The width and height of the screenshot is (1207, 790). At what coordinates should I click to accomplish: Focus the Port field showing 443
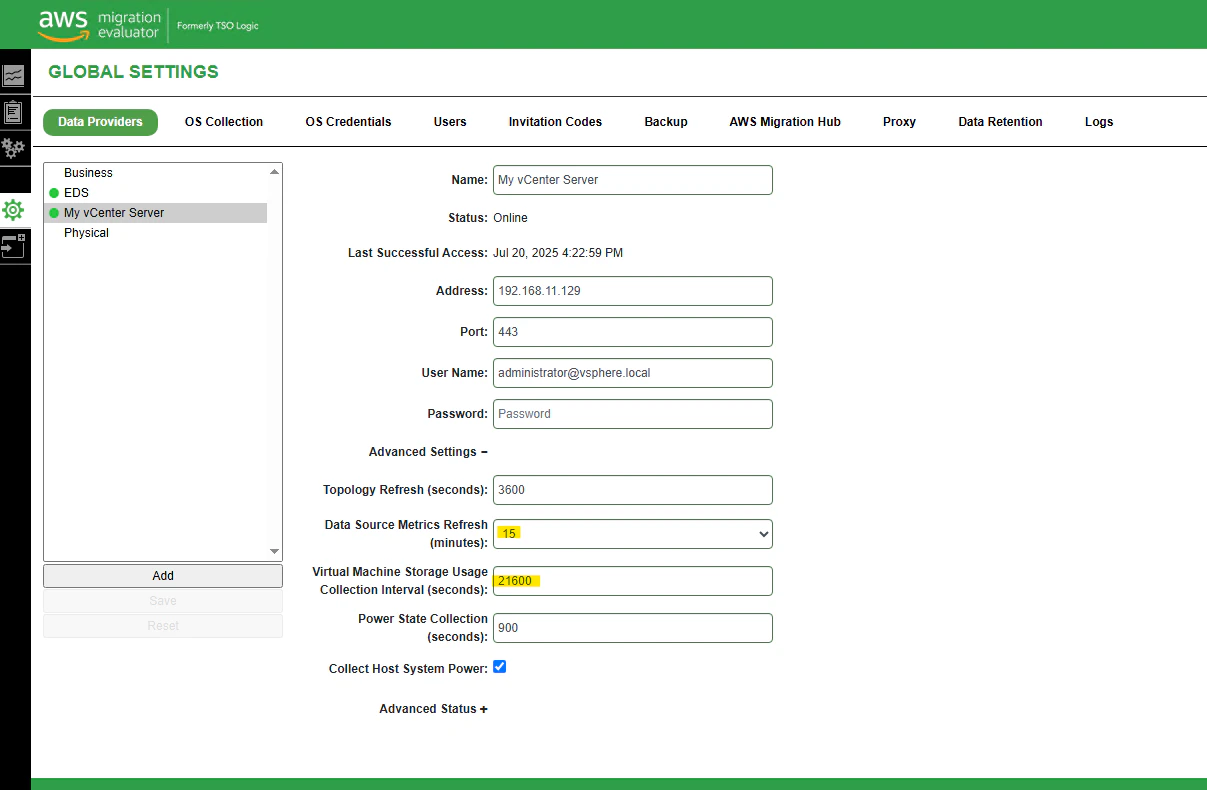point(633,332)
